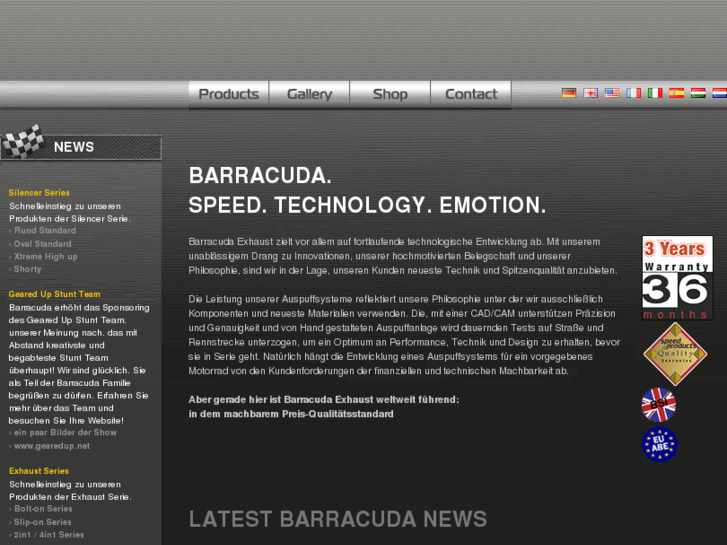727x545 pixels.
Task: Click 'Schnelleinstieg zu unseren' under Silencer Series
Action: point(65,206)
